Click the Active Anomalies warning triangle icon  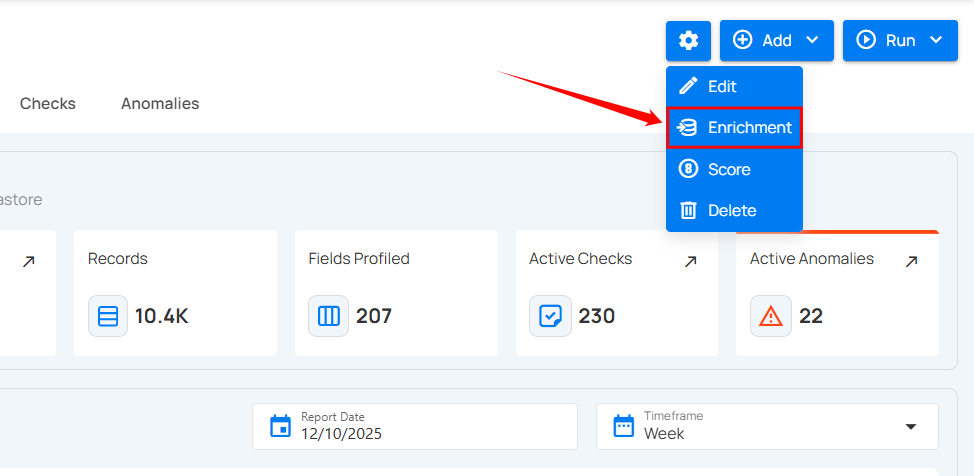pos(771,316)
